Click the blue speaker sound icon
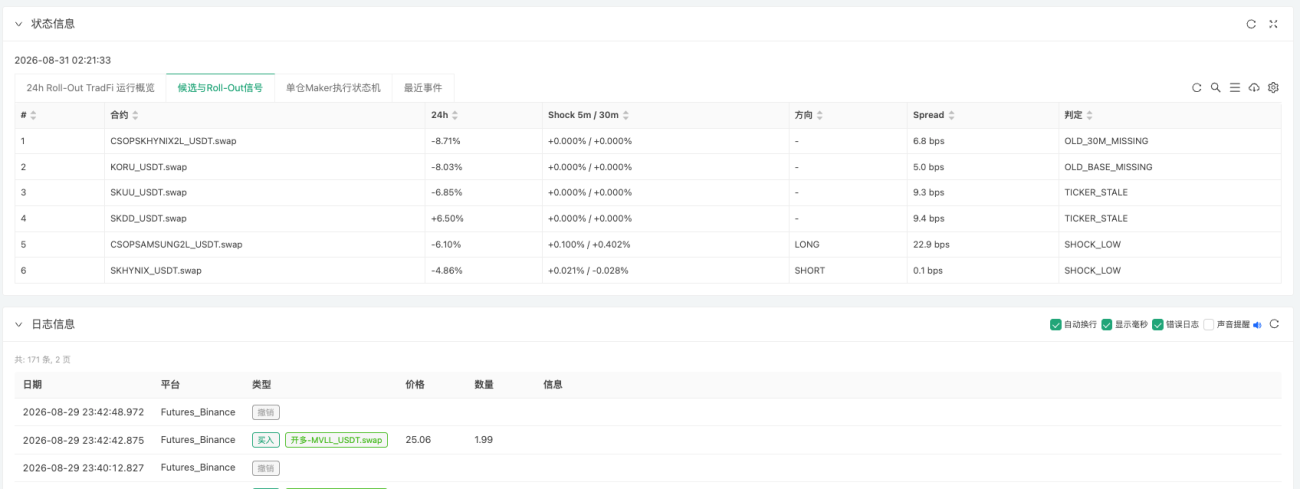The width and height of the screenshot is (1300, 489). pyautogui.click(x=1258, y=325)
